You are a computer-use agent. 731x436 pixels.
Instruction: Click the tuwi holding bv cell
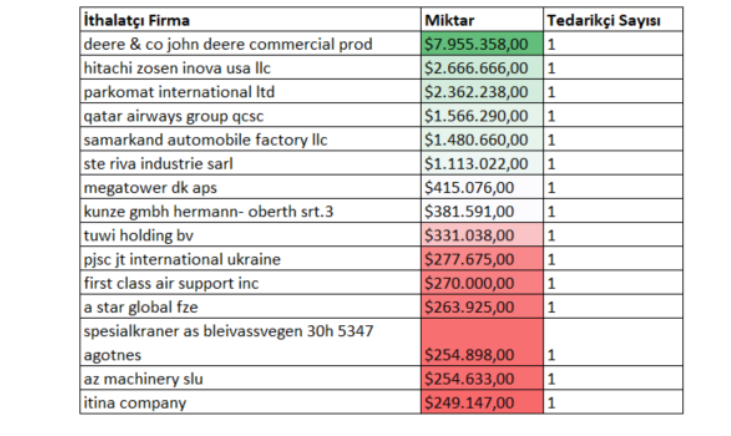248,235
